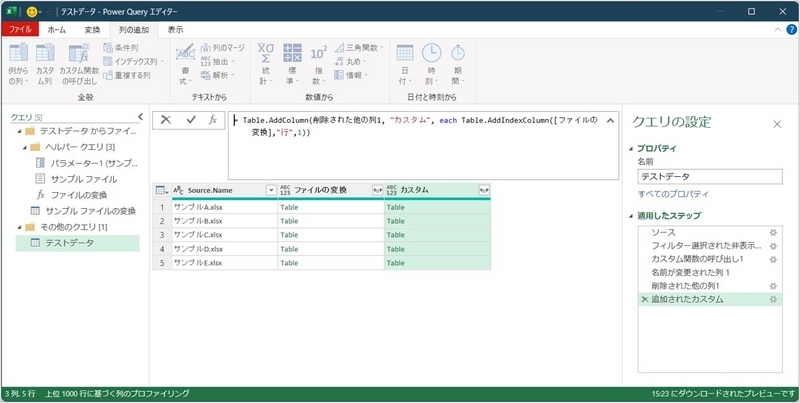Open the 情報 (Information) dropdown
Screen dimensions: 800x403
[351, 75]
